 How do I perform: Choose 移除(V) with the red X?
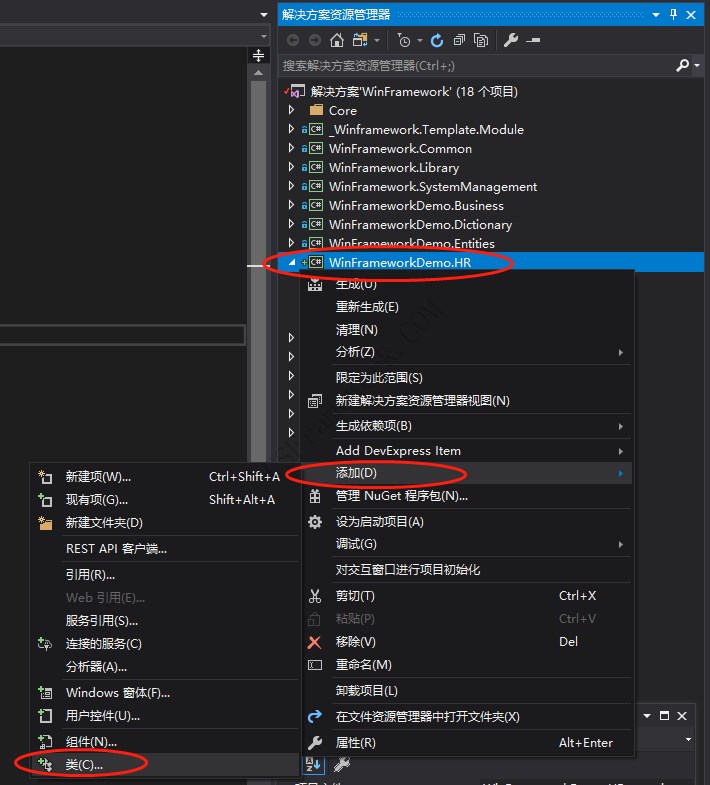coord(467,642)
